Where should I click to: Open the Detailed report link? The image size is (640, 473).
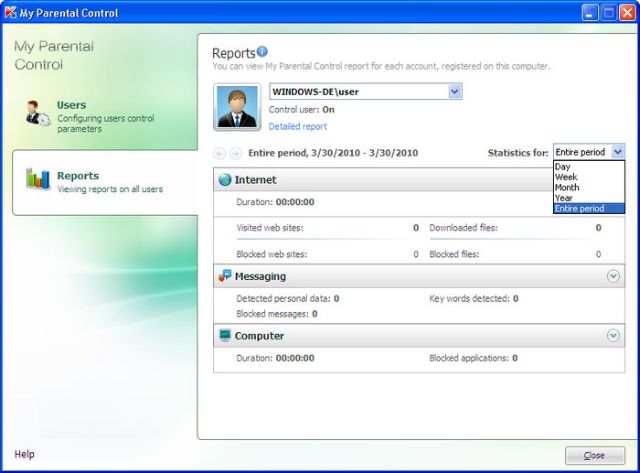click(x=297, y=127)
